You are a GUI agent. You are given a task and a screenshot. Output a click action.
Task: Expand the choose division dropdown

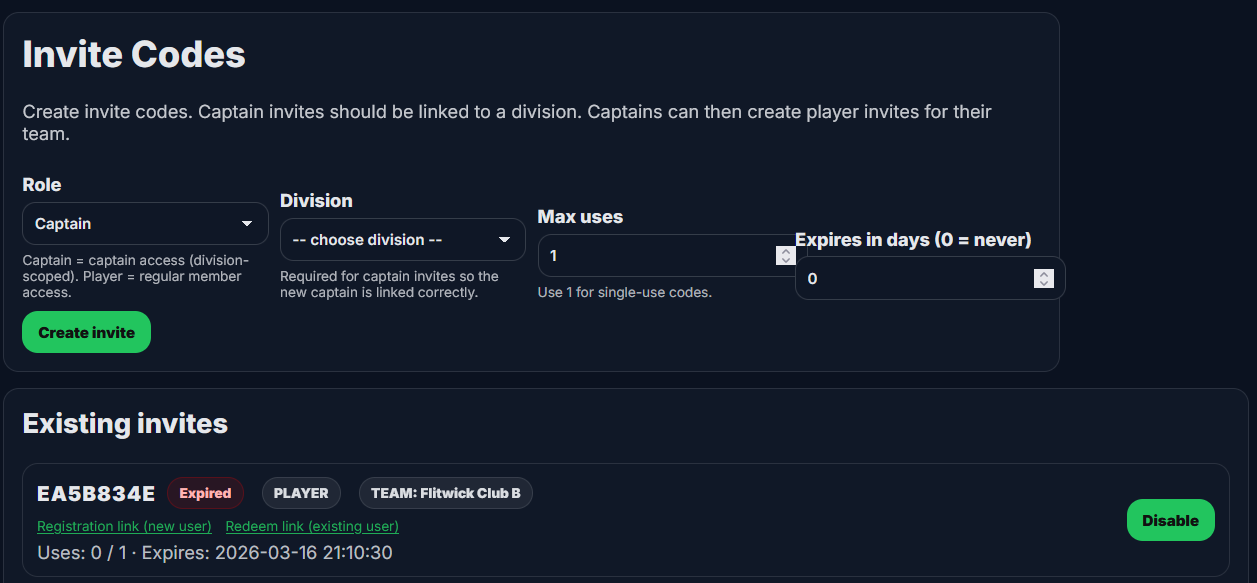pyautogui.click(x=402, y=240)
